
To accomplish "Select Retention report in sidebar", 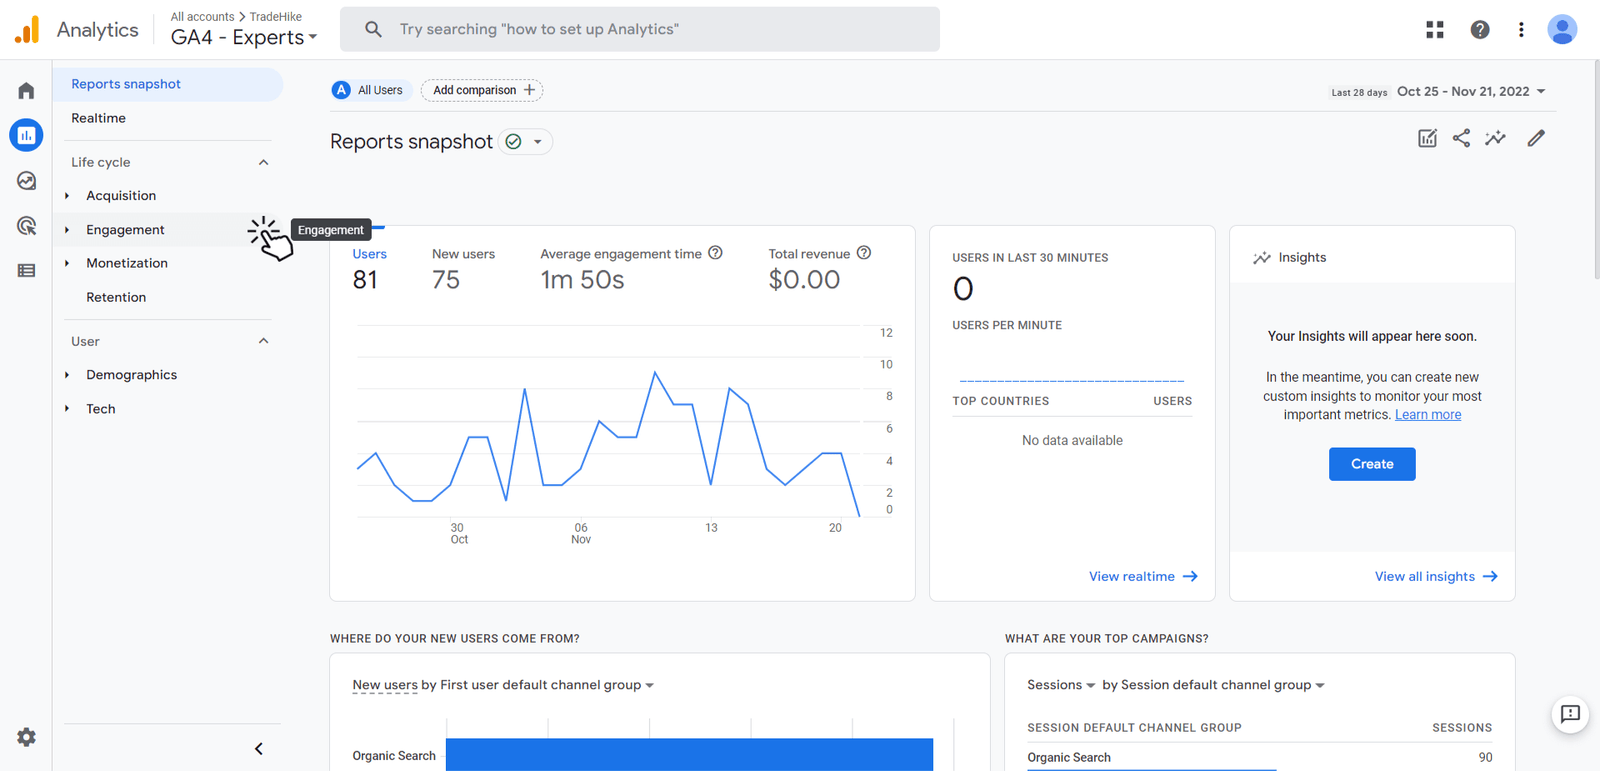I will pos(116,297).
